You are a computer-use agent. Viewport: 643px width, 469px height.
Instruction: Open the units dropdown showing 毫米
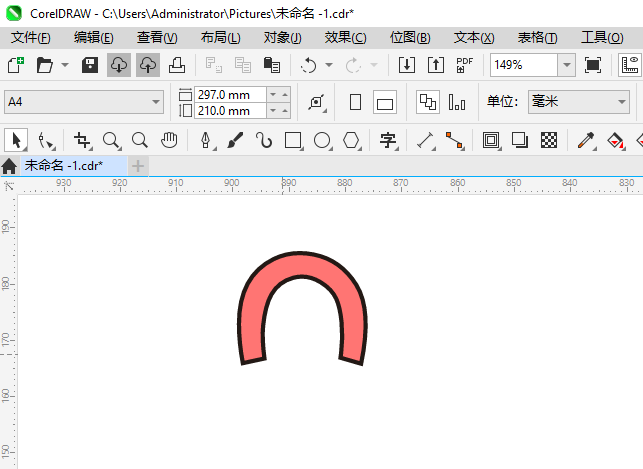click(579, 102)
